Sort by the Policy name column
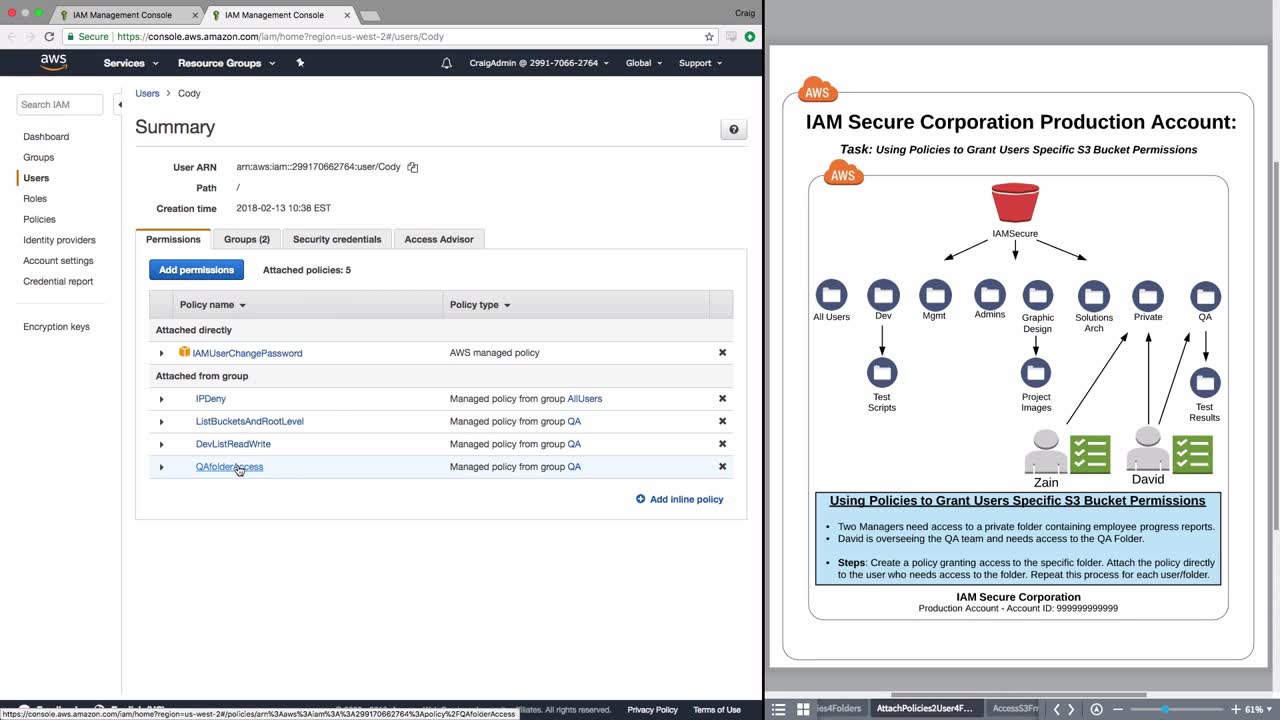Image resolution: width=1280 pixels, height=720 pixels. [x=212, y=305]
